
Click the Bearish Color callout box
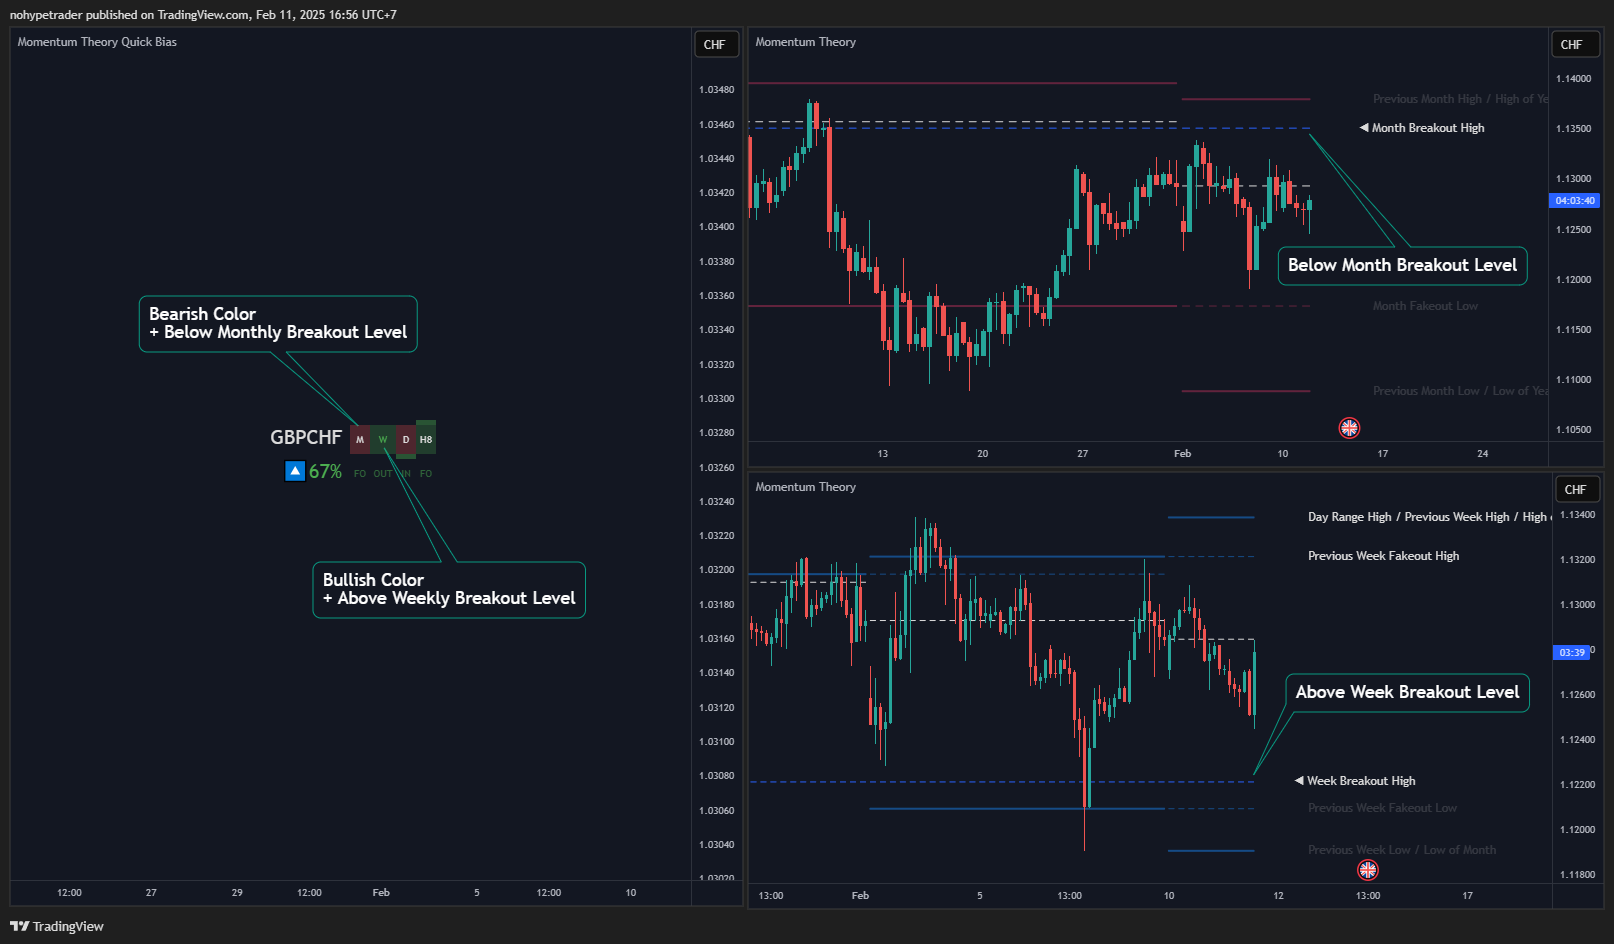click(x=278, y=323)
